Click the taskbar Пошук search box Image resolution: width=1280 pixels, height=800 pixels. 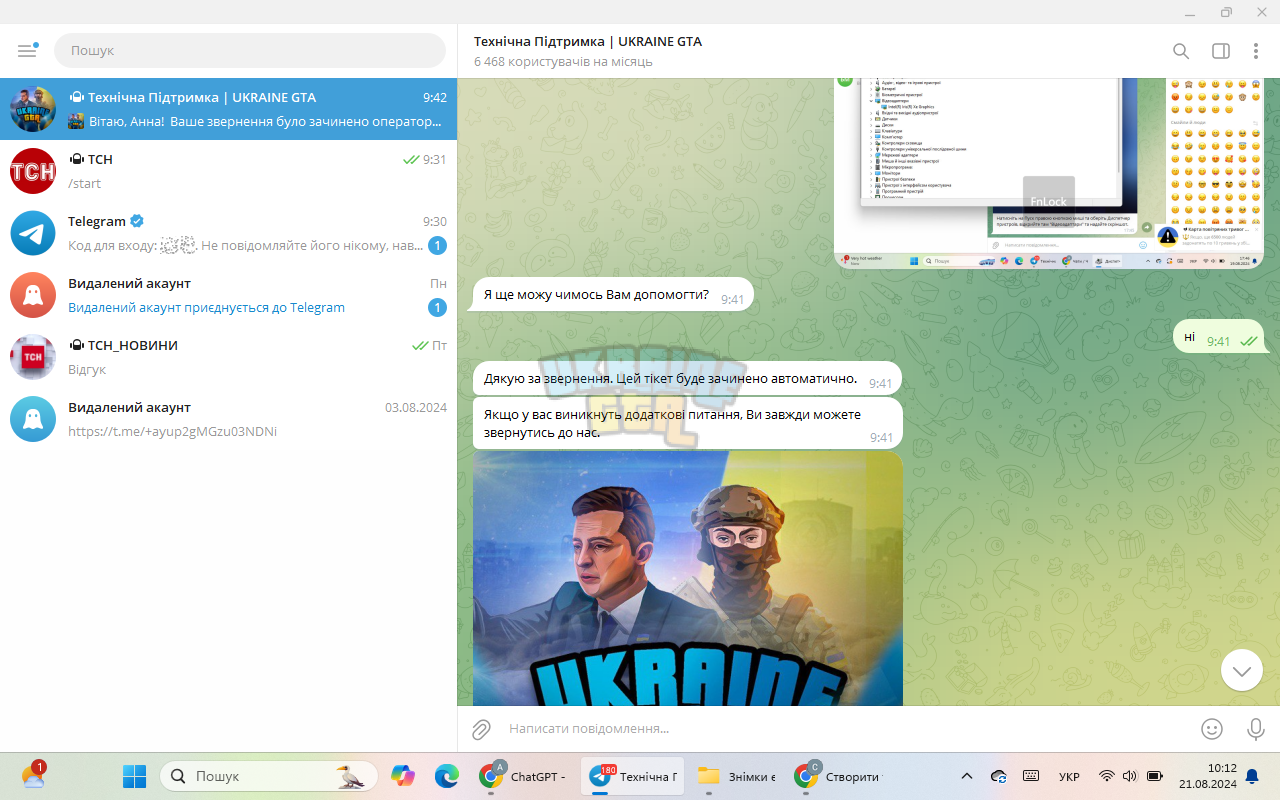[x=269, y=776]
